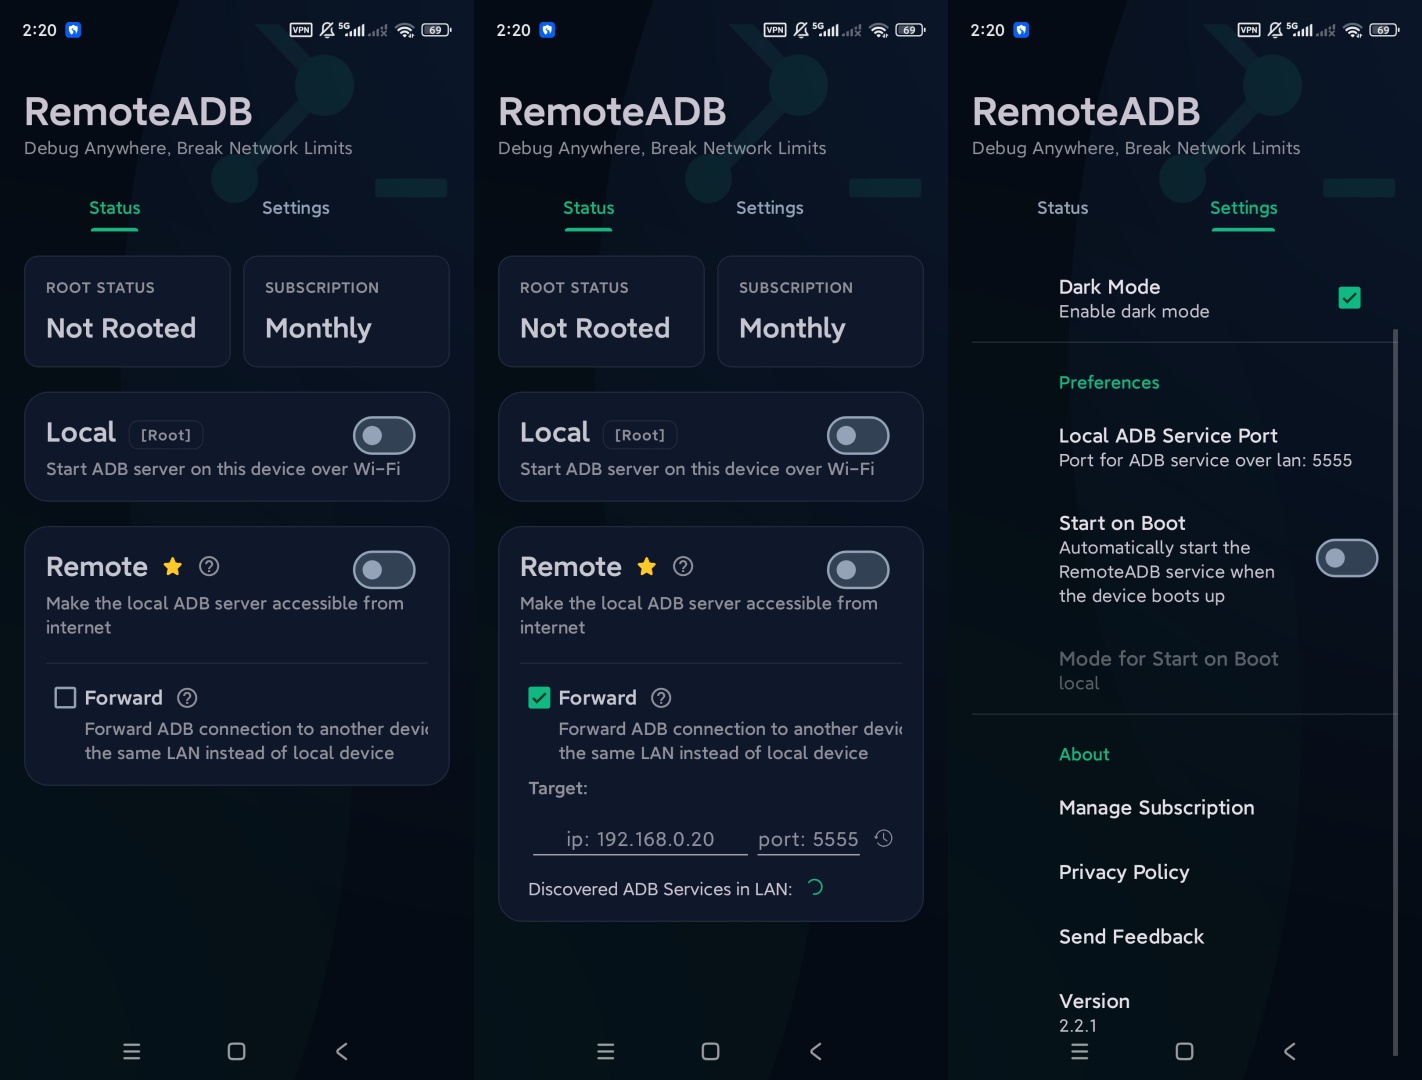The width and height of the screenshot is (1422, 1080).
Task: Open the Privacy Policy
Action: pyautogui.click(x=1124, y=872)
